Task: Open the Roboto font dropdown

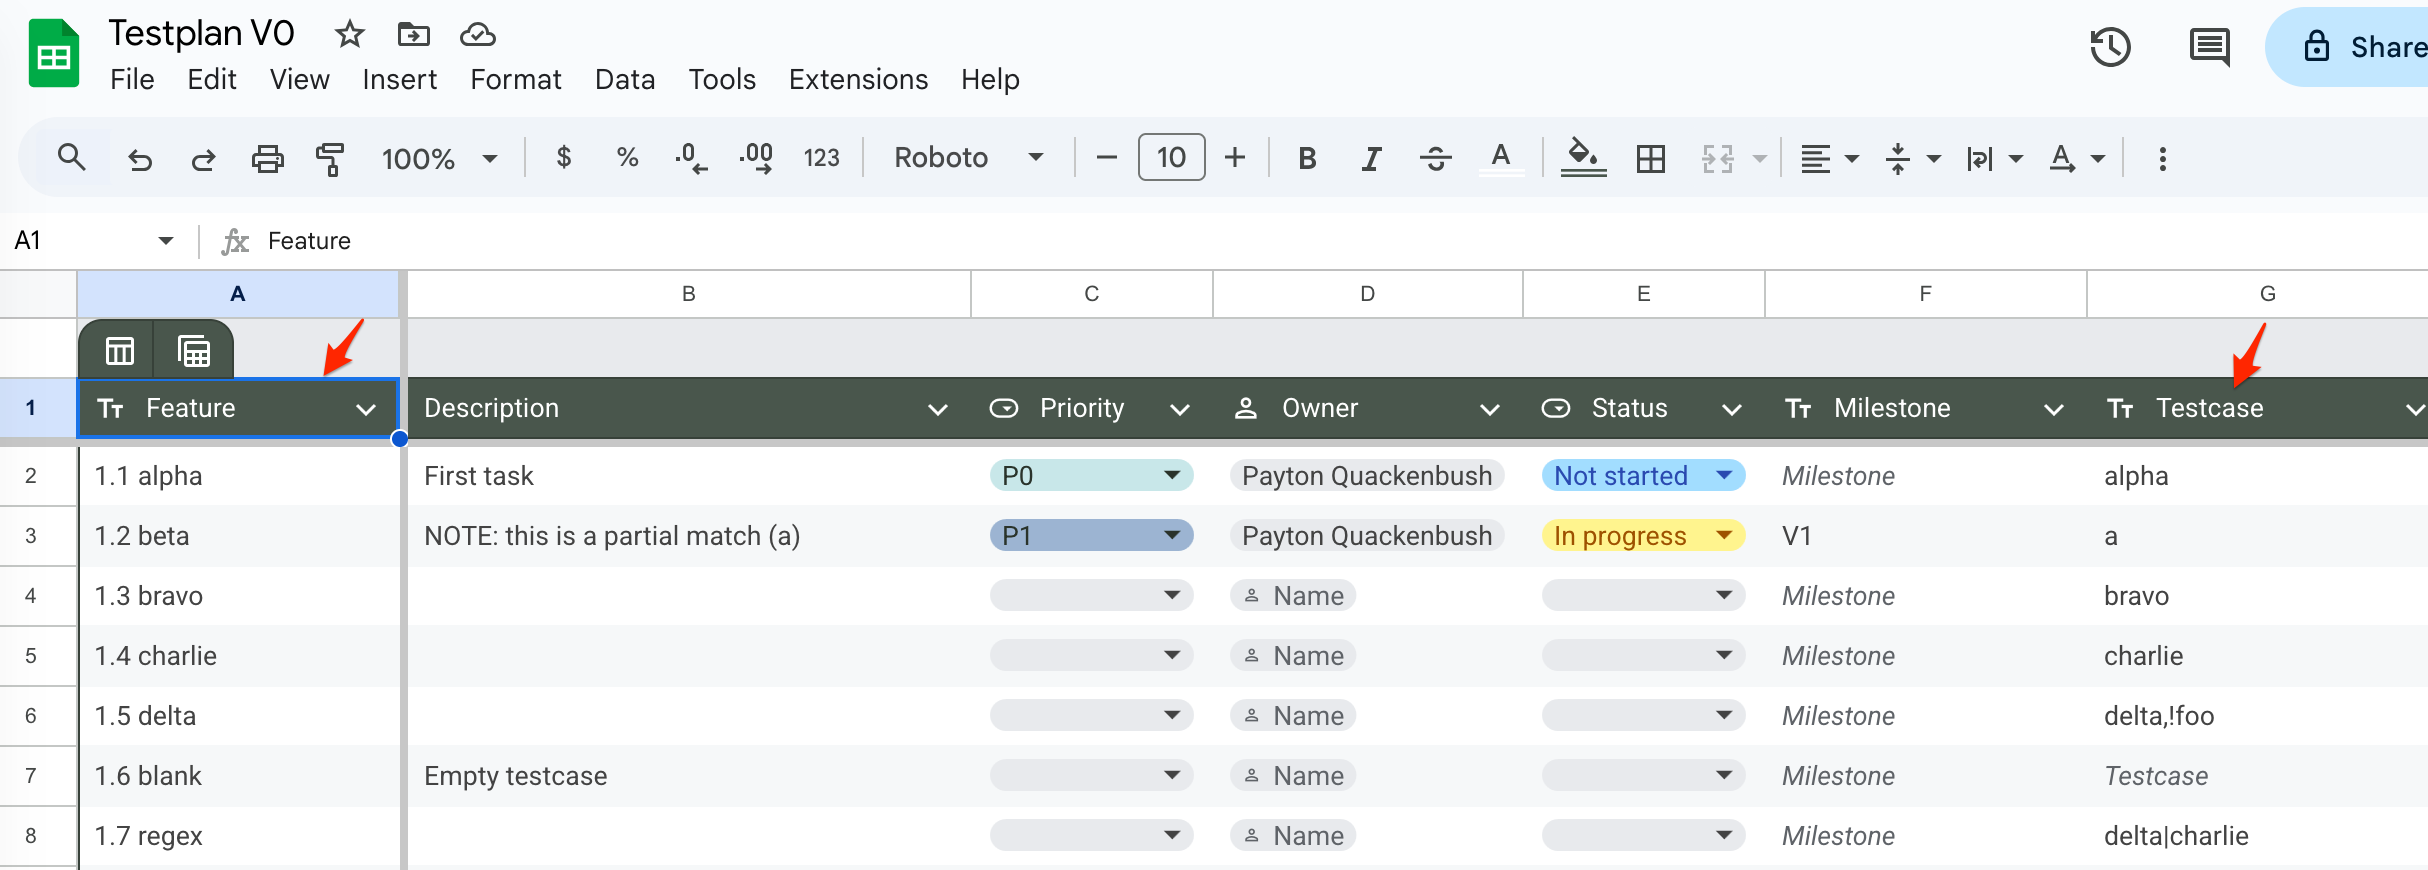Action: point(968,158)
